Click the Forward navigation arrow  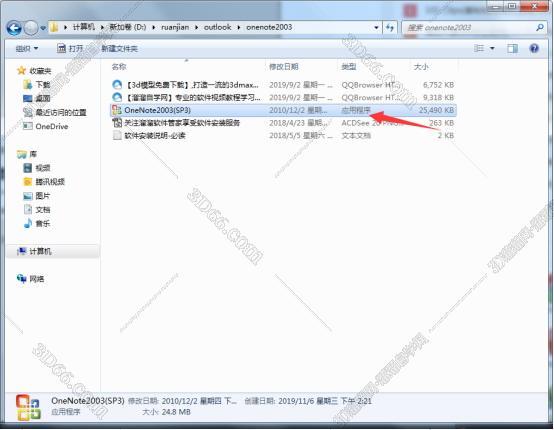coord(31,28)
